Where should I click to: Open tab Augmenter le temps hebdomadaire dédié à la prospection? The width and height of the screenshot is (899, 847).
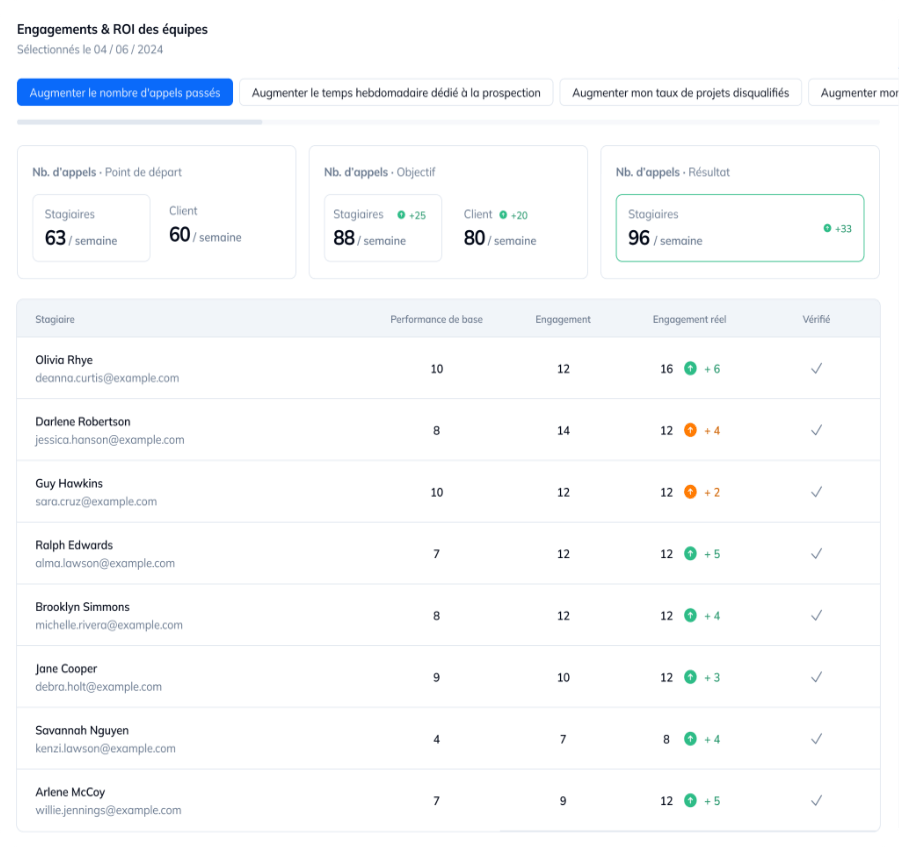pos(396,92)
